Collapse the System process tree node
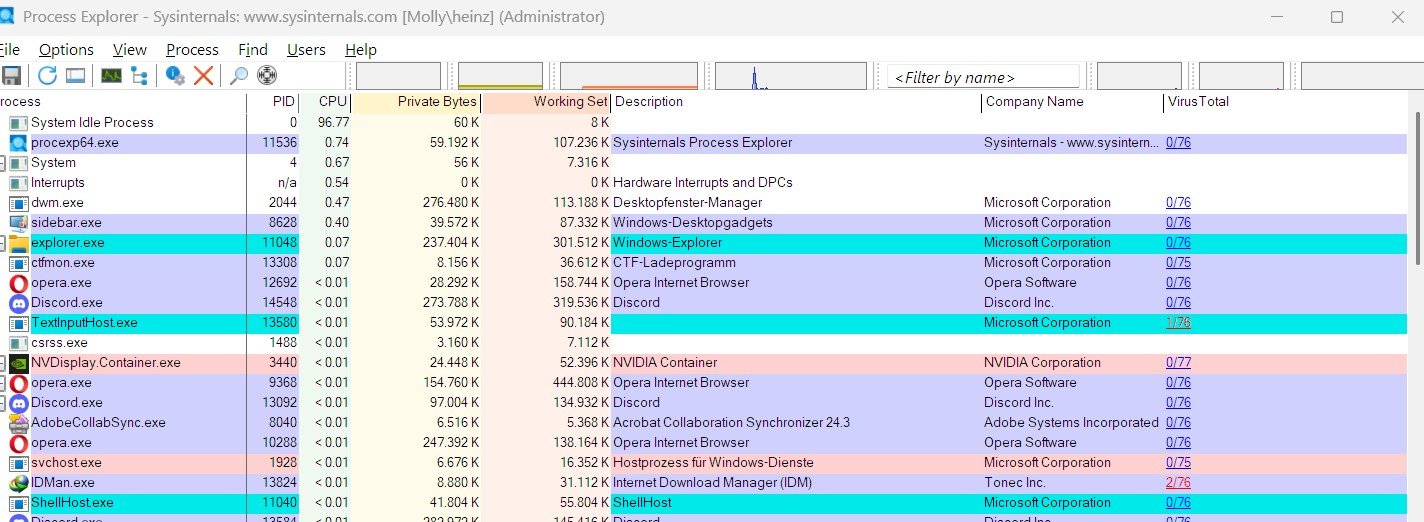 (2, 163)
